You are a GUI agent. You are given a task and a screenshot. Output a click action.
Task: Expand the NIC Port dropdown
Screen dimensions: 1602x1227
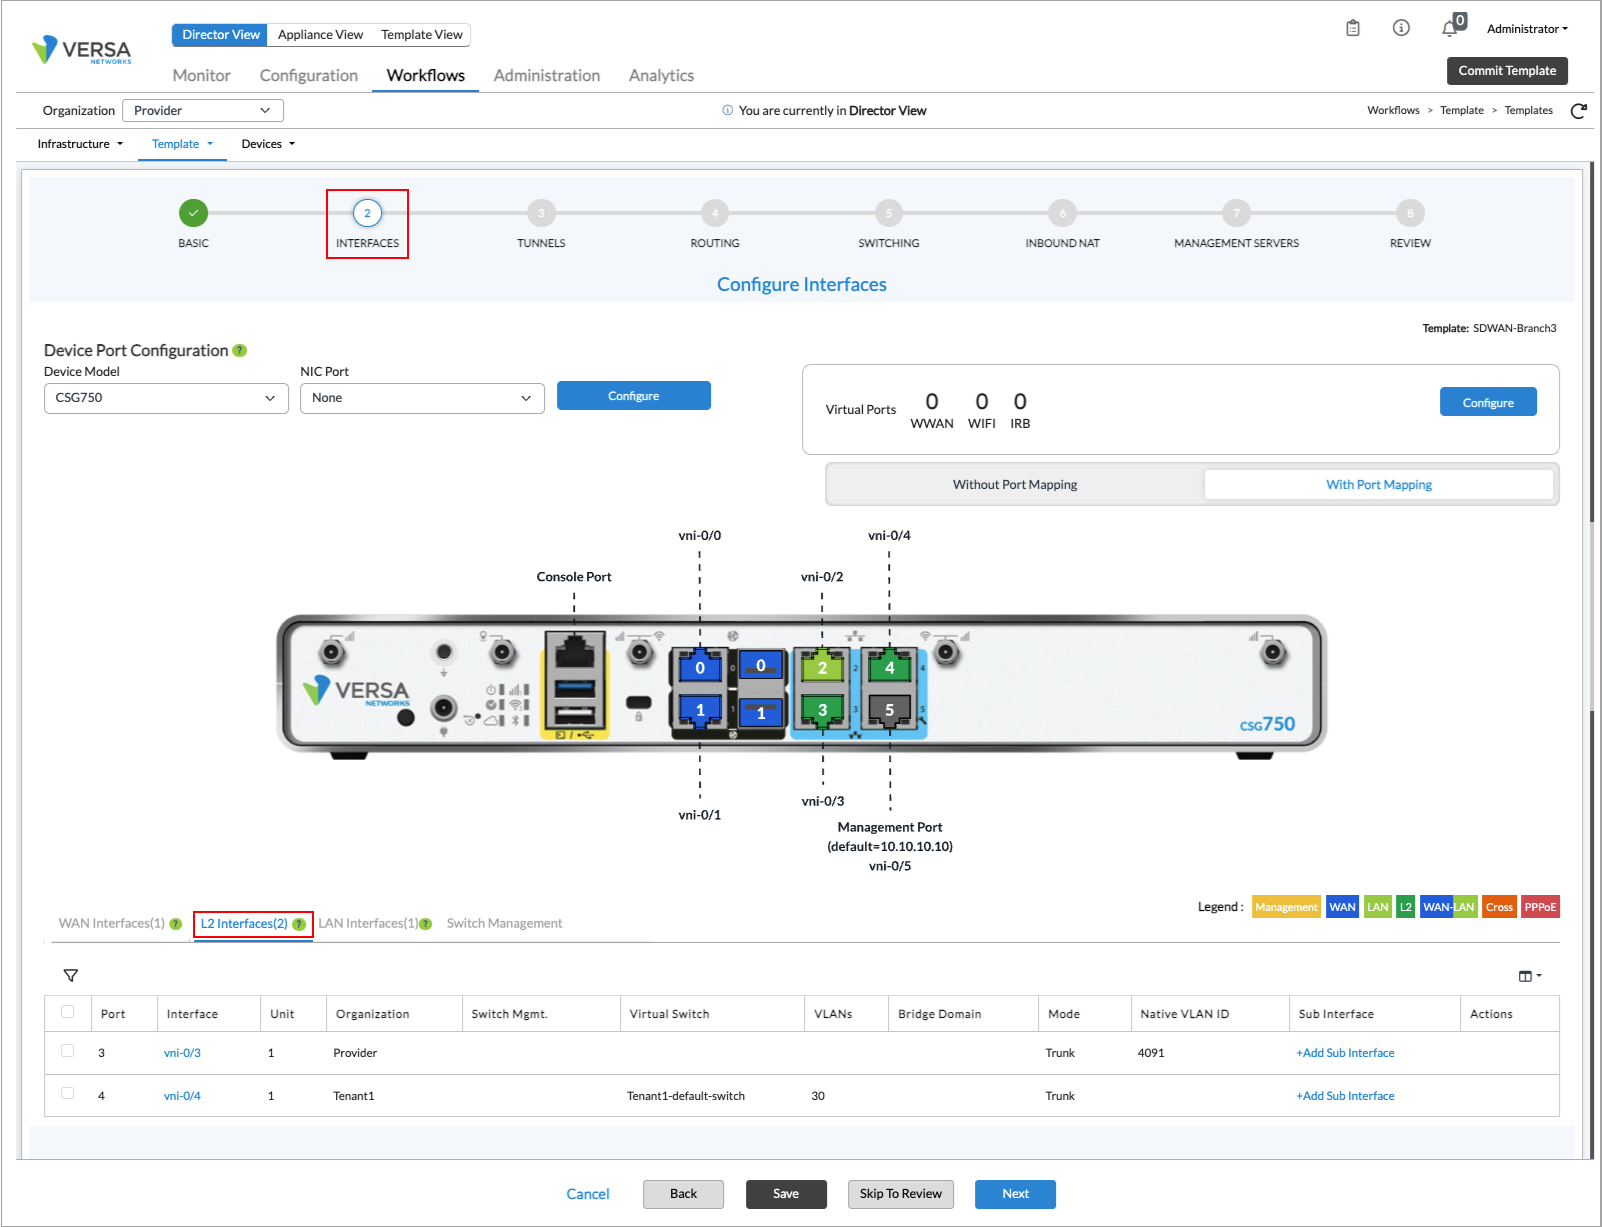(422, 398)
